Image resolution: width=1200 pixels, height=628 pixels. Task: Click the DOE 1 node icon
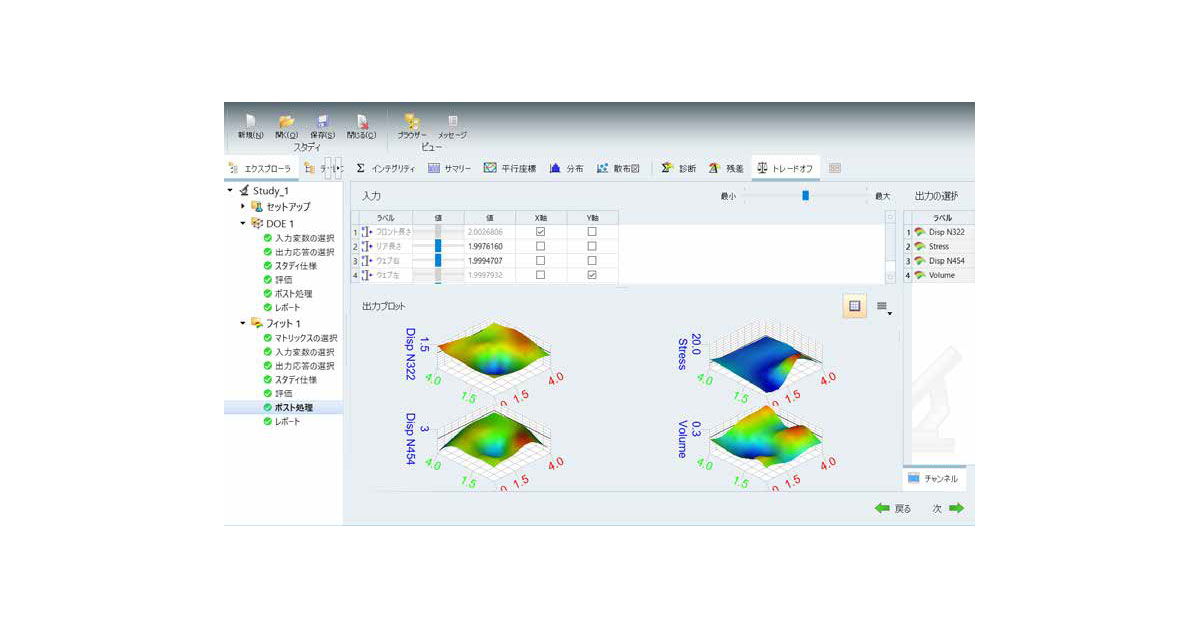(257, 223)
